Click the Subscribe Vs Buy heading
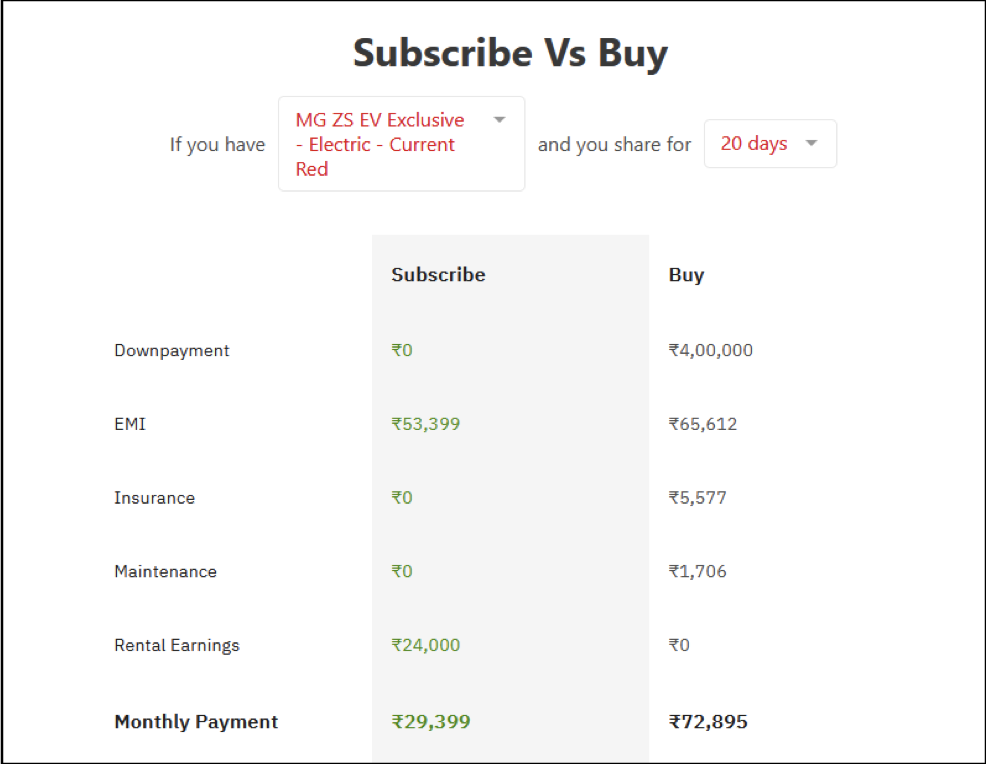Image resolution: width=986 pixels, height=764 pixels. tap(510, 53)
